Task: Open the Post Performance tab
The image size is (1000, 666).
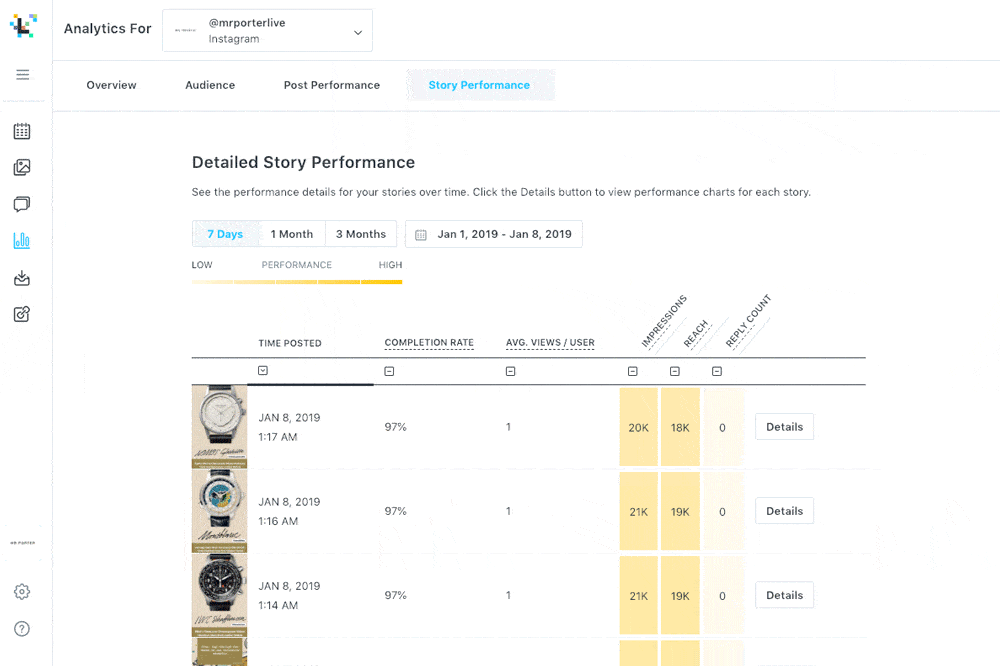Action: [x=331, y=85]
